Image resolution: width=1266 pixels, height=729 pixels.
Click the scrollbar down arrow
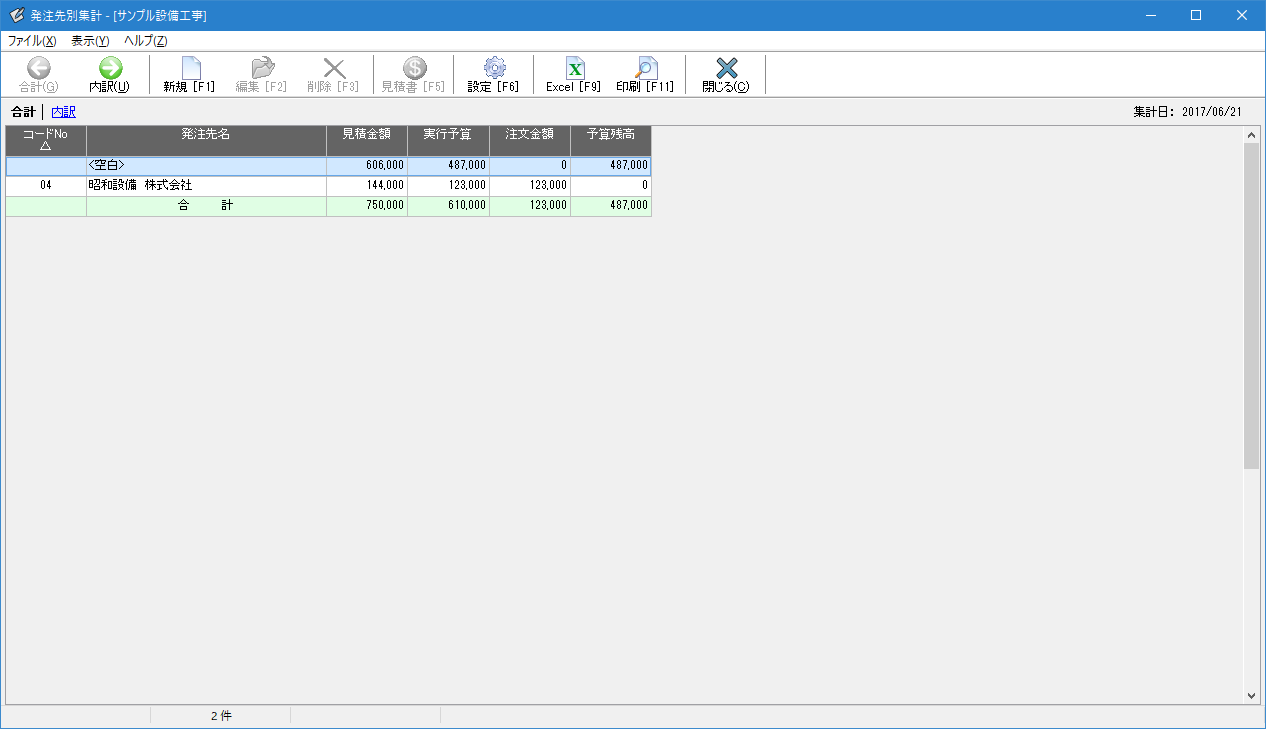coord(1251,695)
